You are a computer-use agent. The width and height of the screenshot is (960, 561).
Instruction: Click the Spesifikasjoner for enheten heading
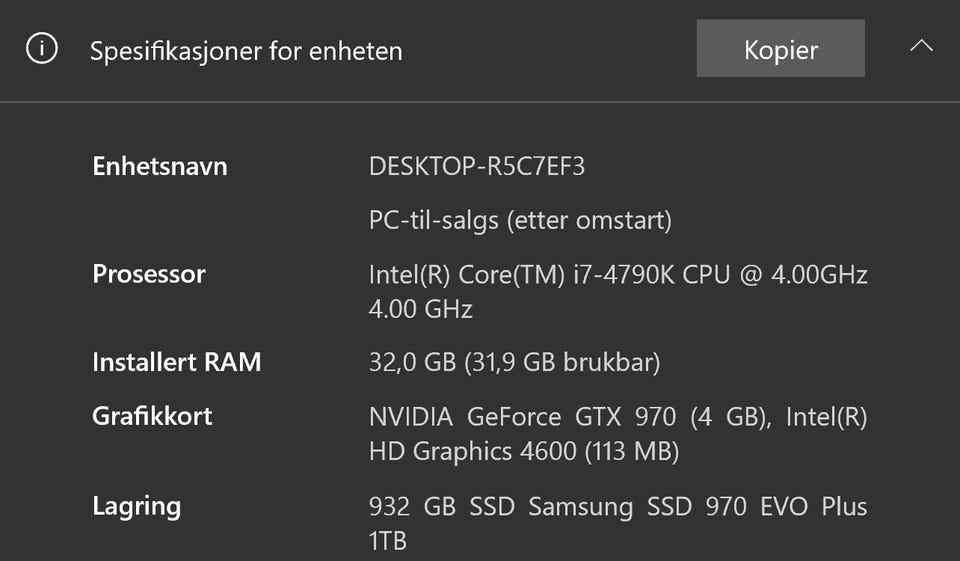pyautogui.click(x=246, y=51)
